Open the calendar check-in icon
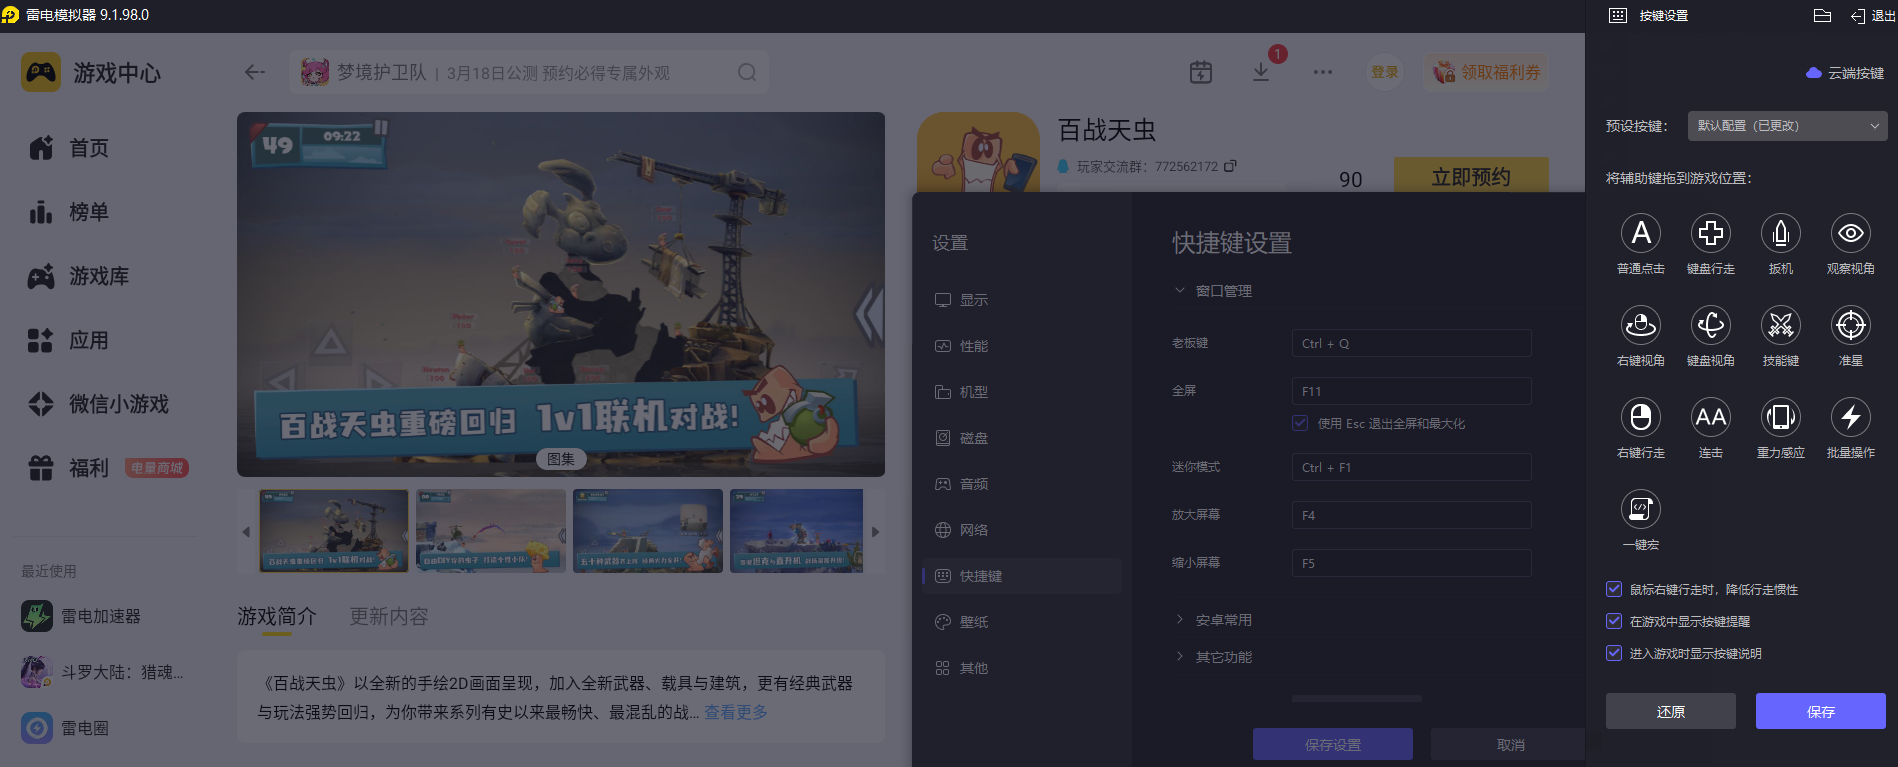 click(1201, 72)
